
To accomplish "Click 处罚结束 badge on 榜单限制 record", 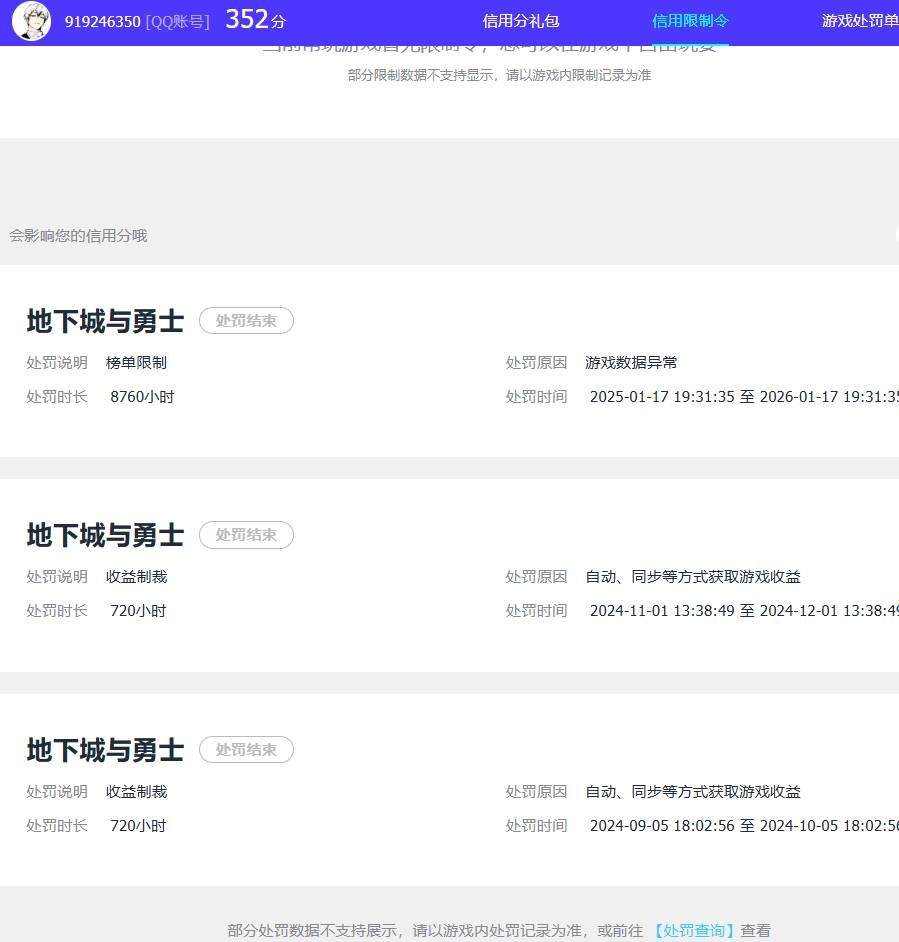I will click(246, 321).
